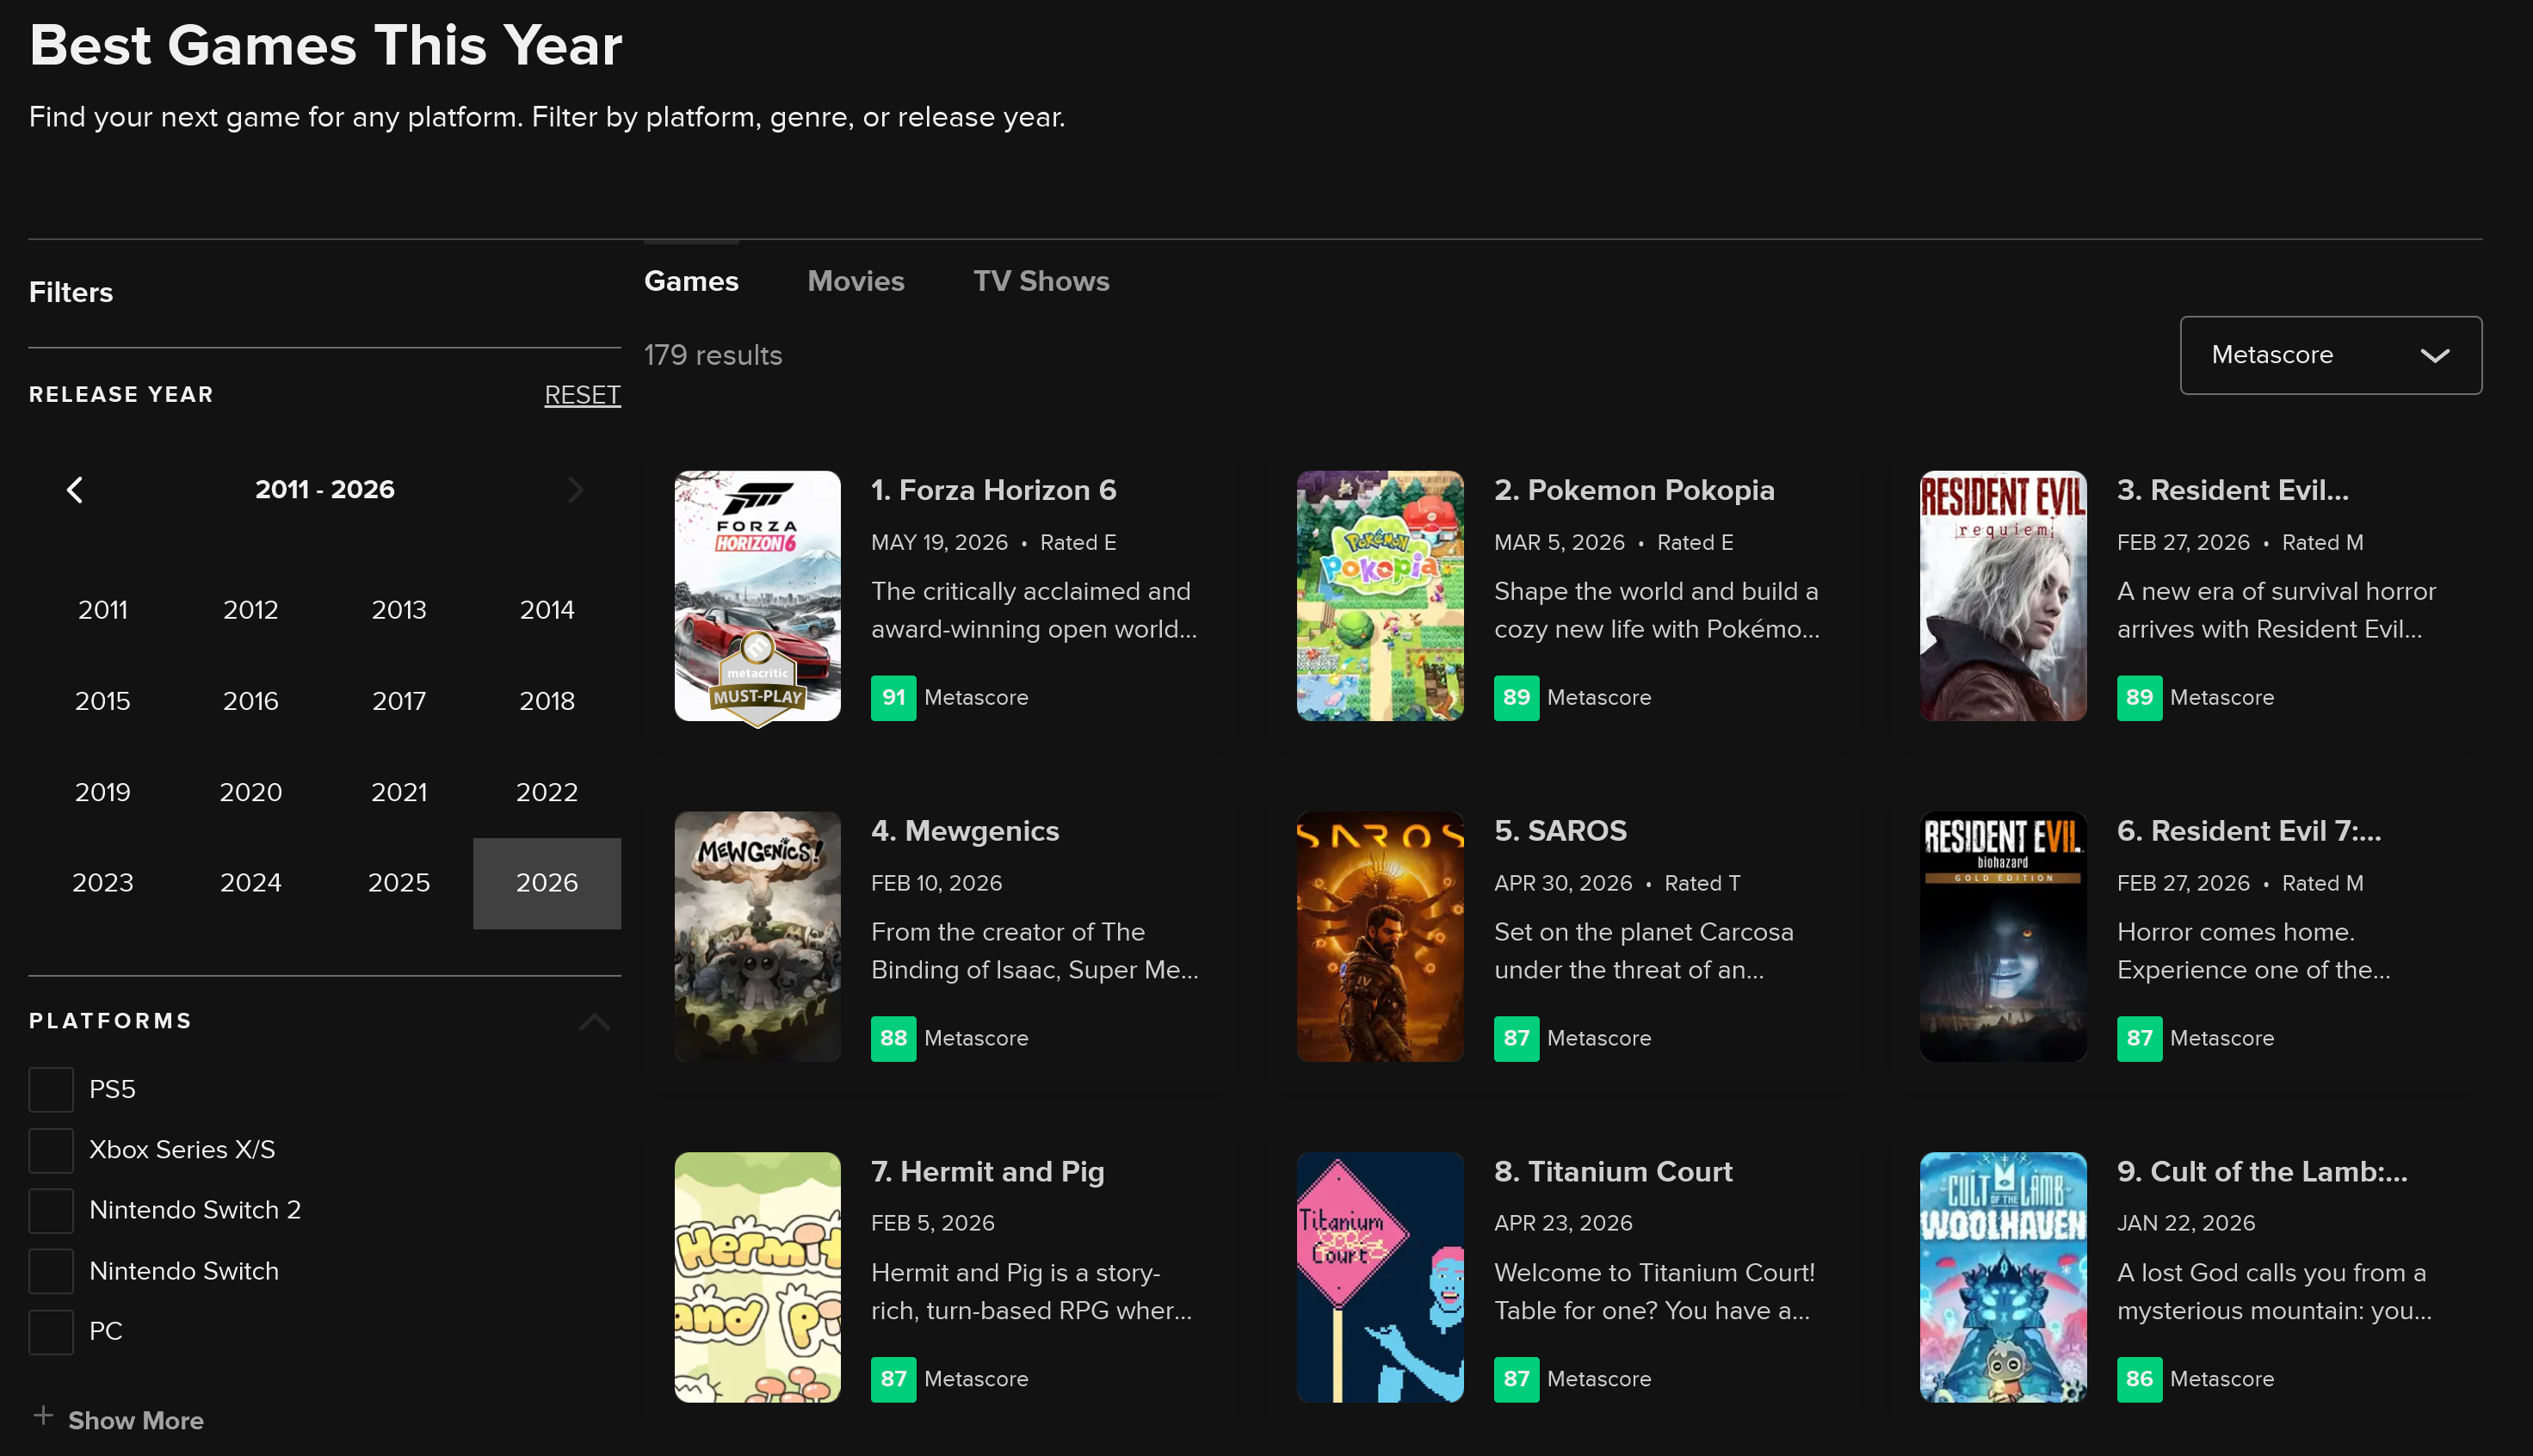2533x1456 pixels.
Task: Go to next release year range
Action: [575, 490]
